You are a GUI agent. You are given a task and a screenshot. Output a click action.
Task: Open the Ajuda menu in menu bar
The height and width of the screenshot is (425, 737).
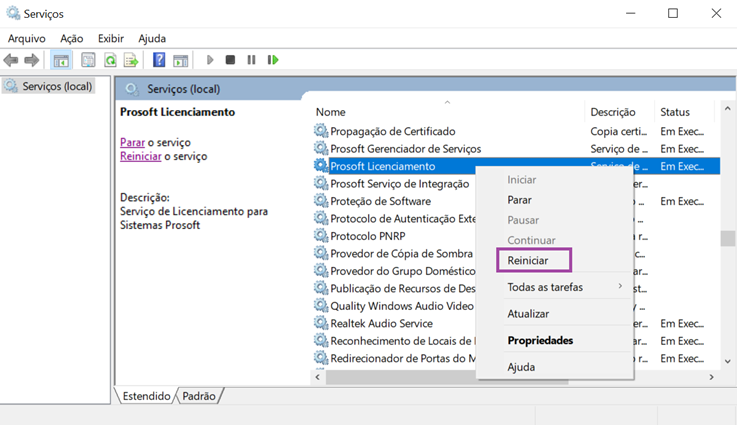pyautogui.click(x=152, y=39)
